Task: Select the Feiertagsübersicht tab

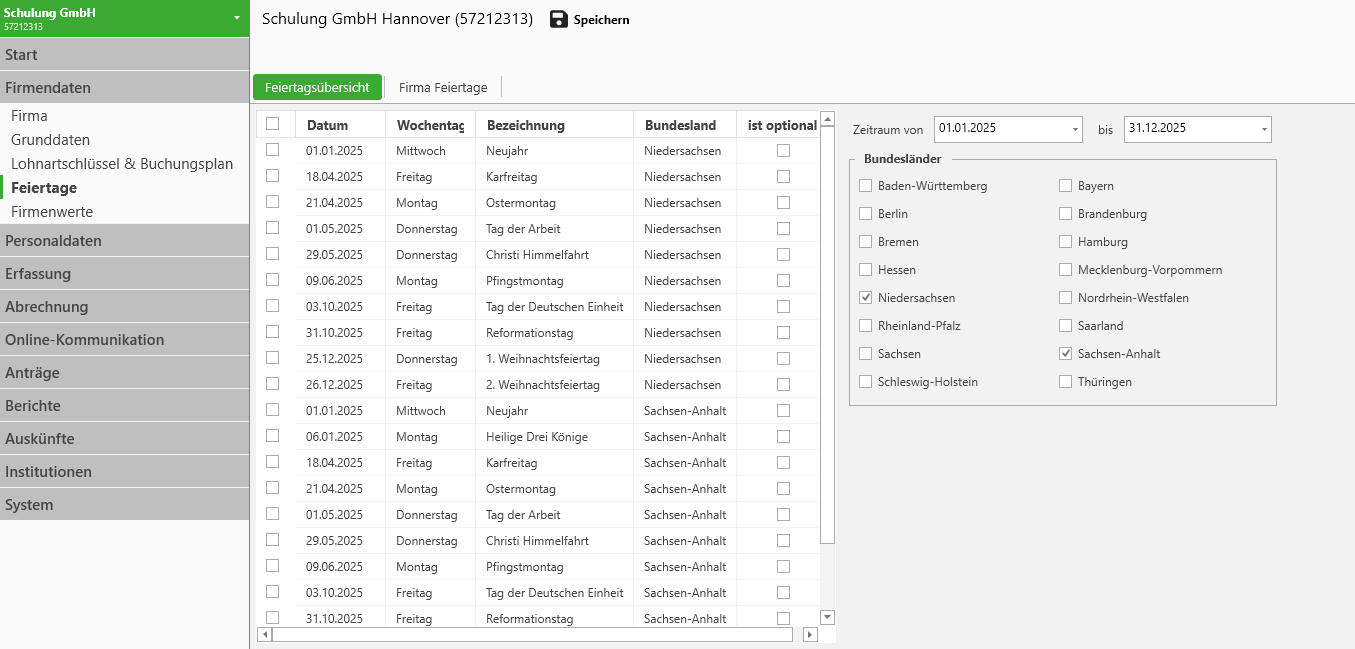Action: [x=317, y=88]
